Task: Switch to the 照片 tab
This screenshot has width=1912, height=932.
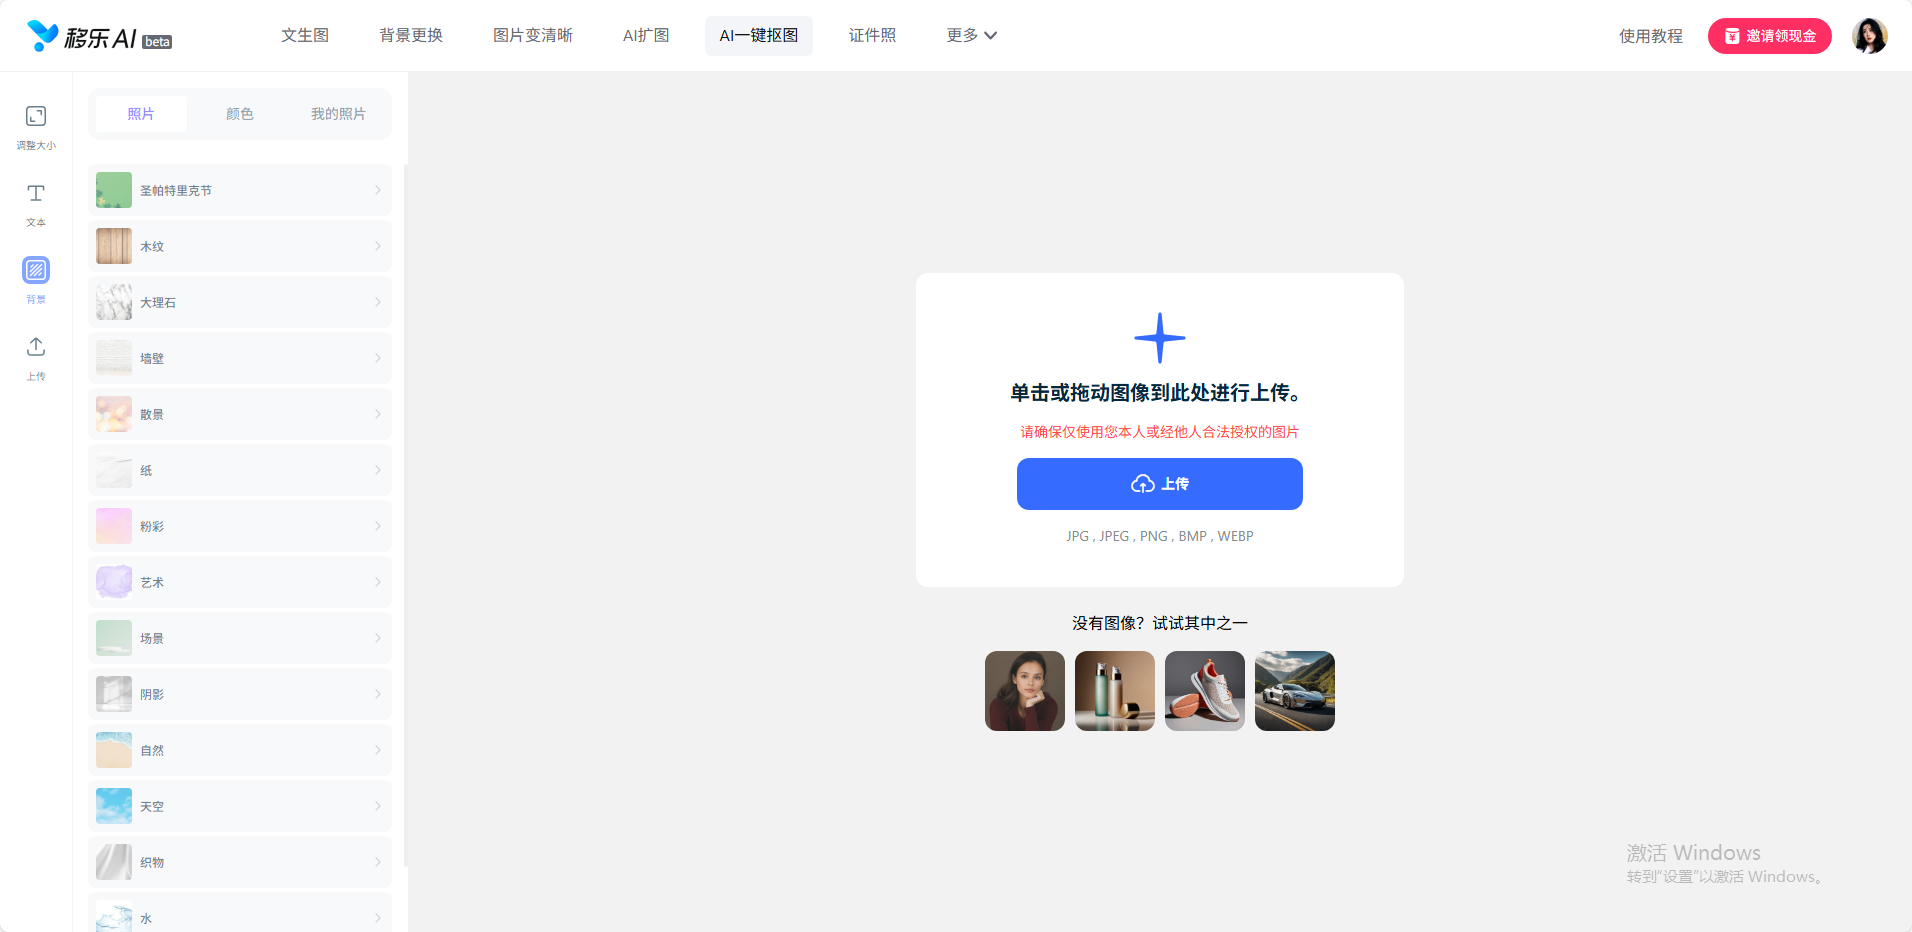Action: (141, 114)
